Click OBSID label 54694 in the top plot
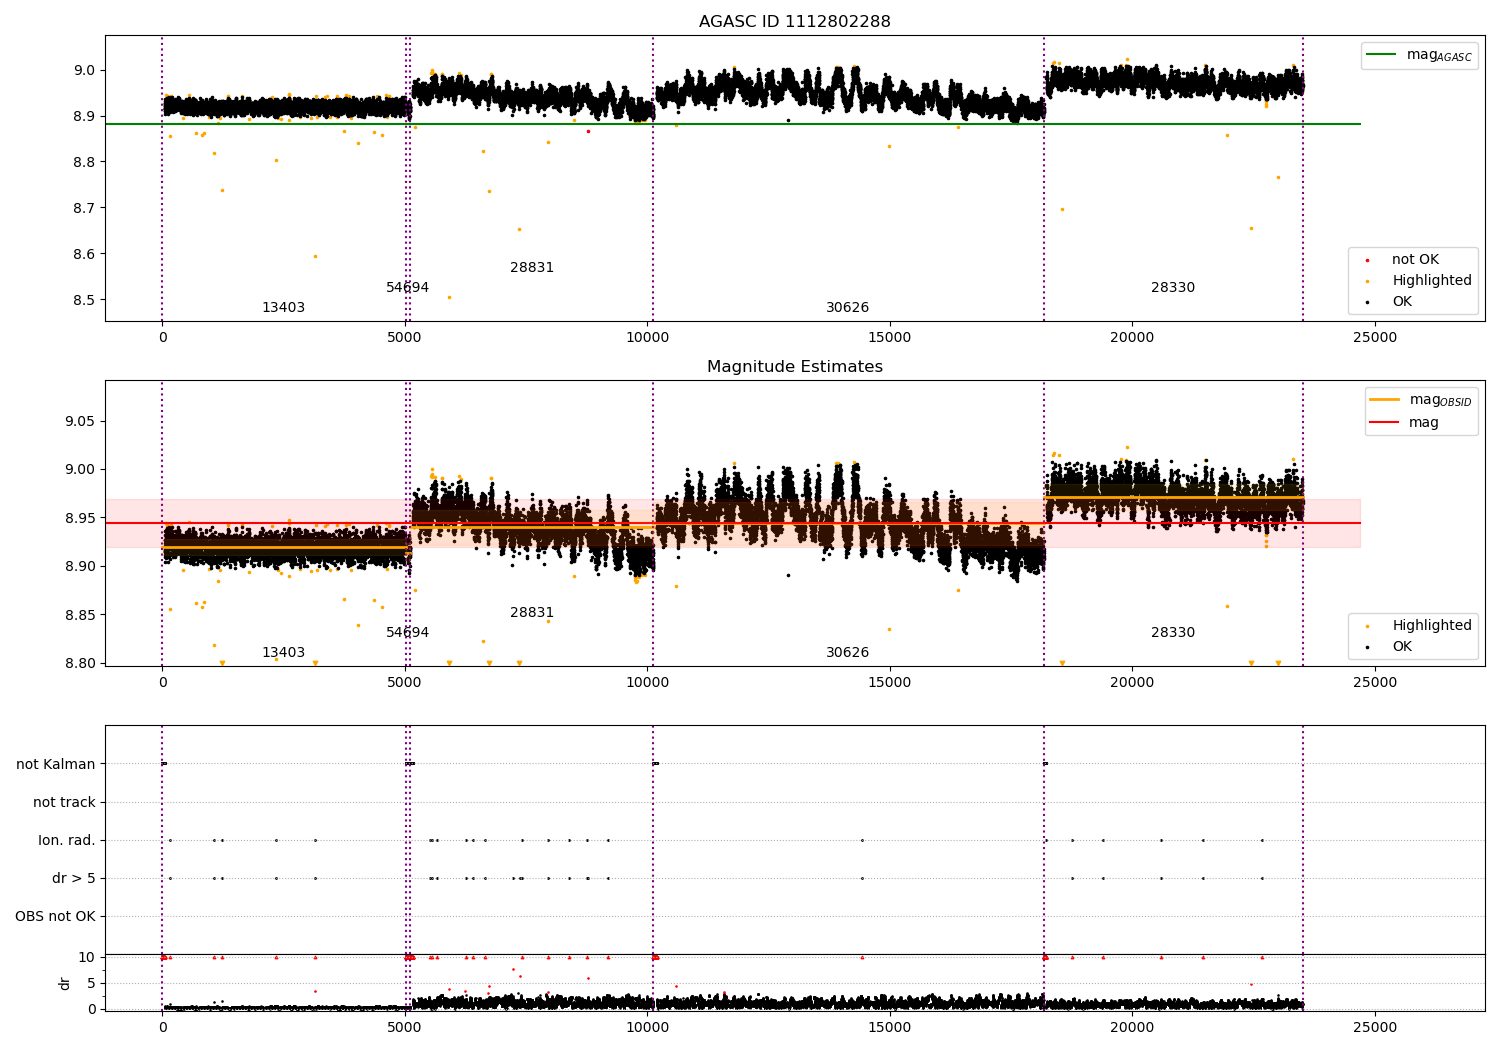This screenshot has width=1500, height=1050. [x=407, y=288]
